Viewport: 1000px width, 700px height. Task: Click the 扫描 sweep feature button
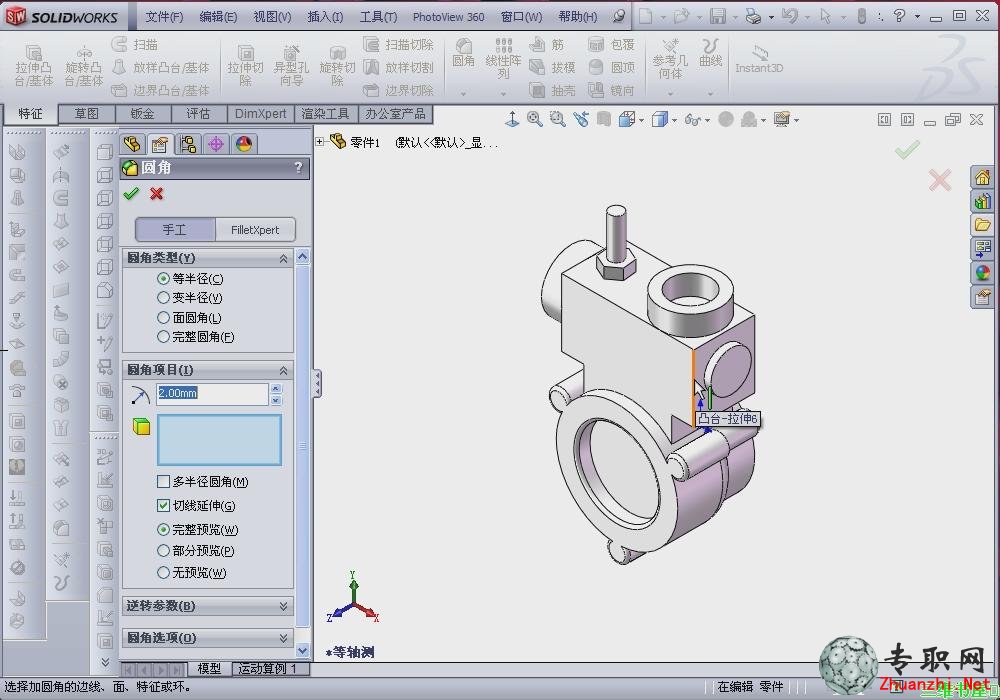pos(135,45)
